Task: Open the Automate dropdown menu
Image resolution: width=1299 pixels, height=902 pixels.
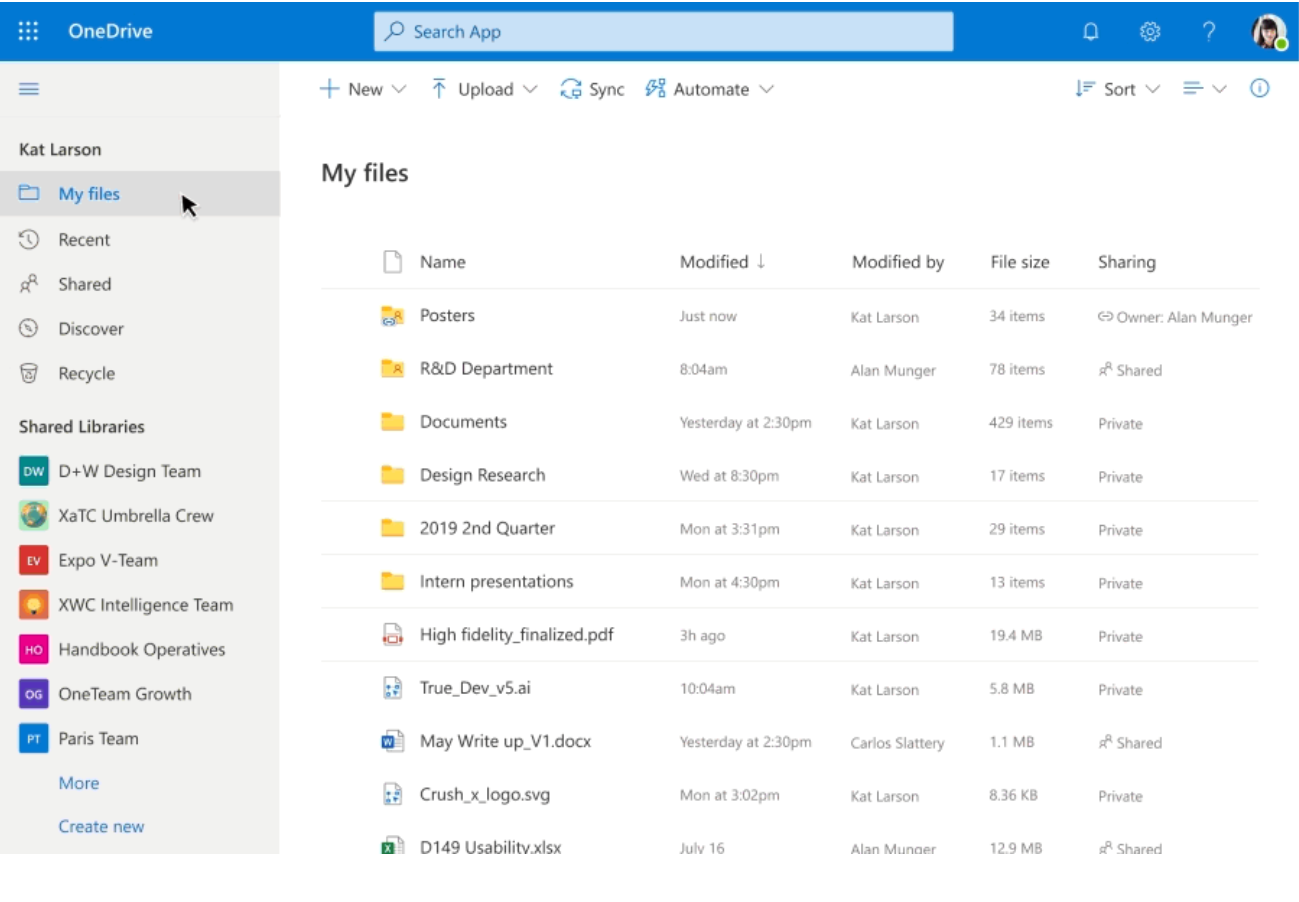Action: [x=710, y=89]
